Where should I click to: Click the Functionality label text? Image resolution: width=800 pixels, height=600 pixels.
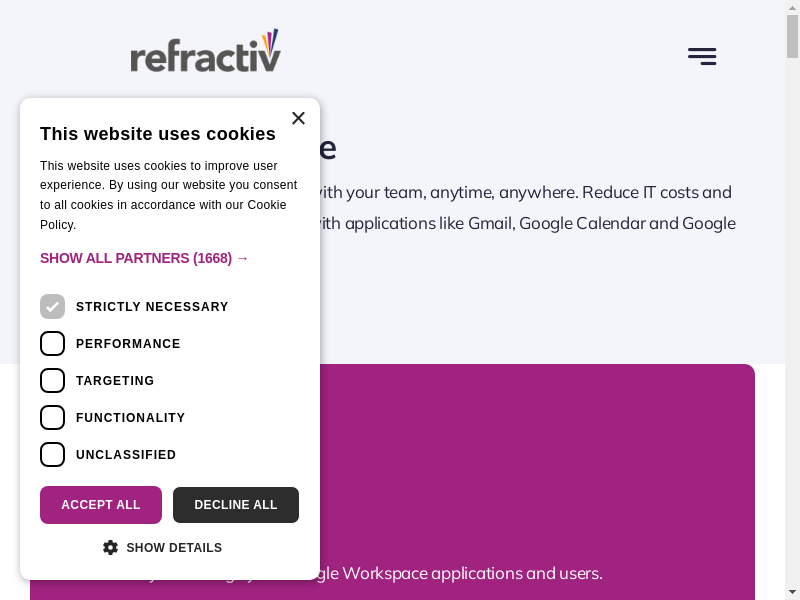(x=130, y=418)
